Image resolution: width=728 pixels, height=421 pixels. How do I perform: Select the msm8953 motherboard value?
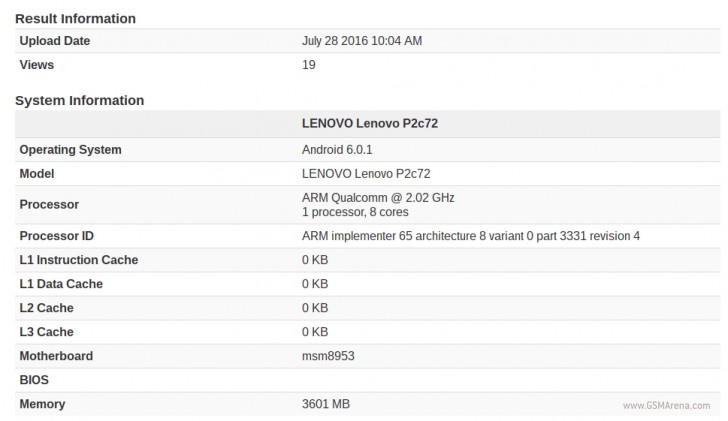[327, 356]
